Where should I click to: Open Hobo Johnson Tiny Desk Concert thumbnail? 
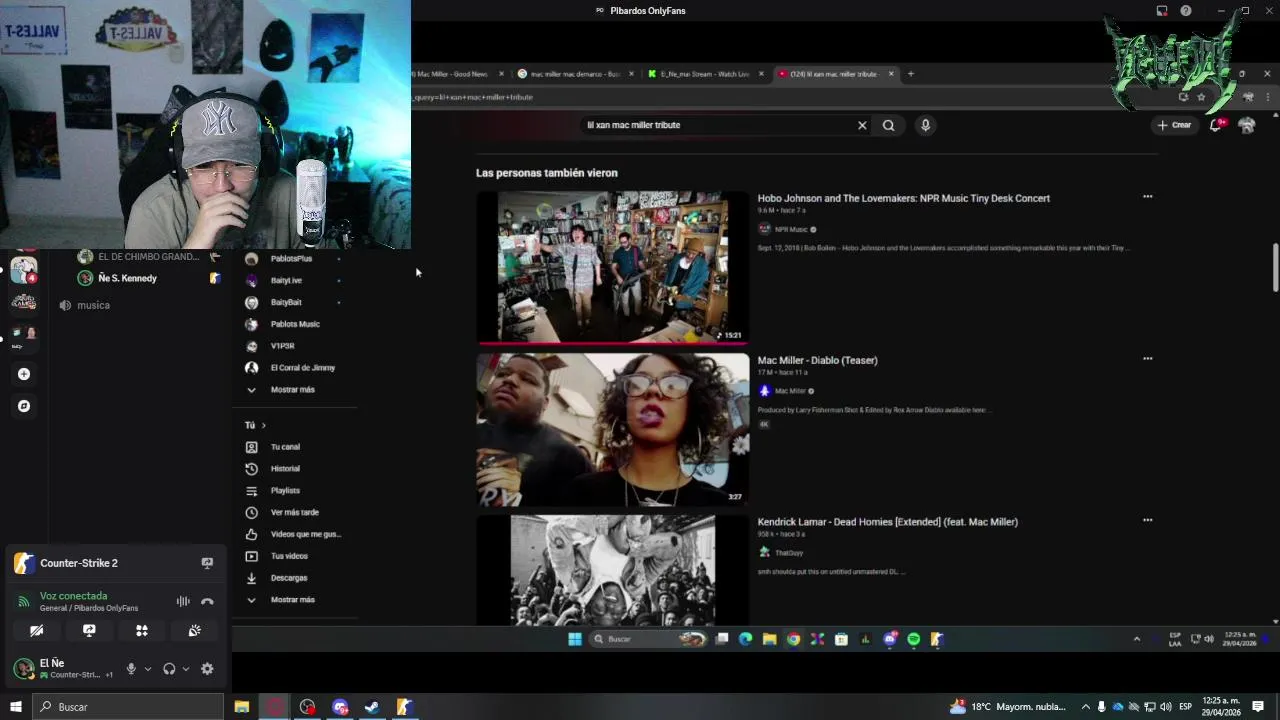(612, 267)
